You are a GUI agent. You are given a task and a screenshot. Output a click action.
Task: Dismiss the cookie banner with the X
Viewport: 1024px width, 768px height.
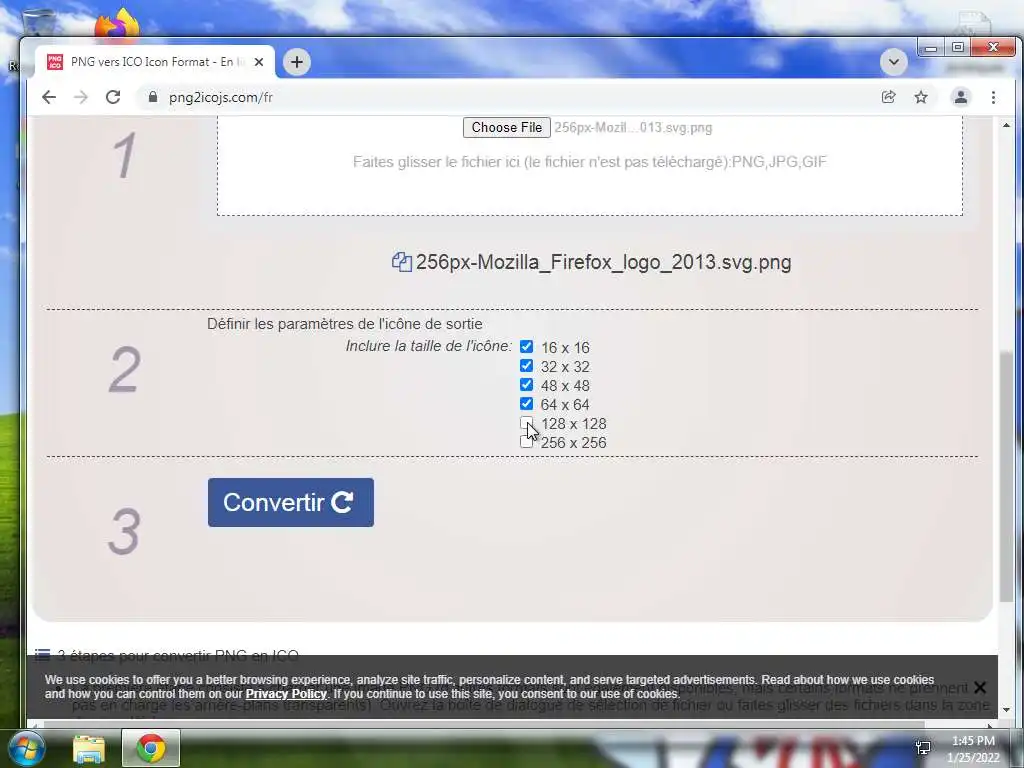(x=980, y=687)
